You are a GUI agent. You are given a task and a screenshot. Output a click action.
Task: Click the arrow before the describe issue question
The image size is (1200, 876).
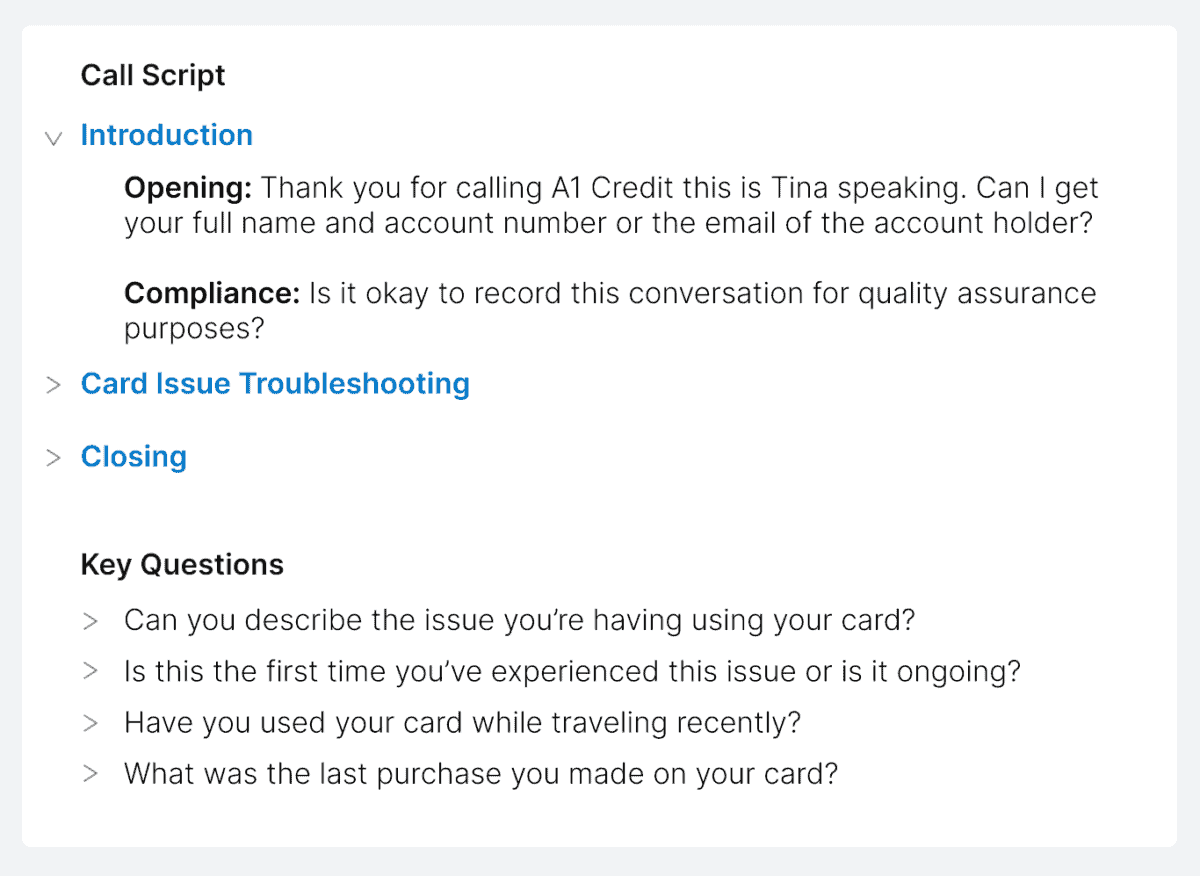click(91, 620)
